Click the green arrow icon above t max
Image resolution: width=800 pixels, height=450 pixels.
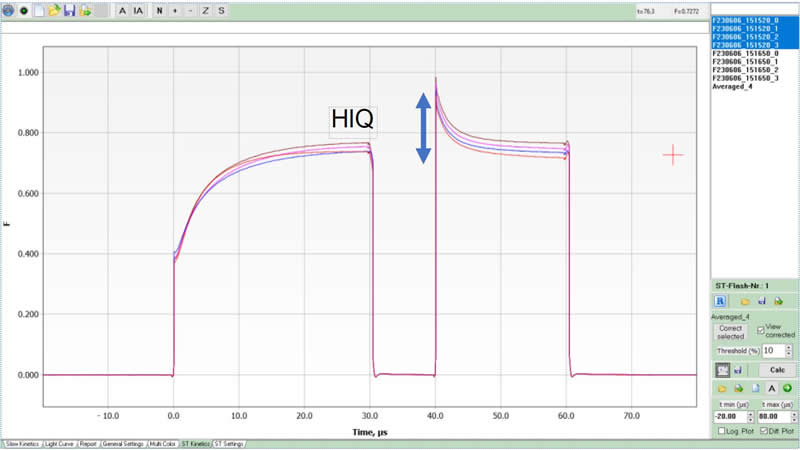pos(788,388)
